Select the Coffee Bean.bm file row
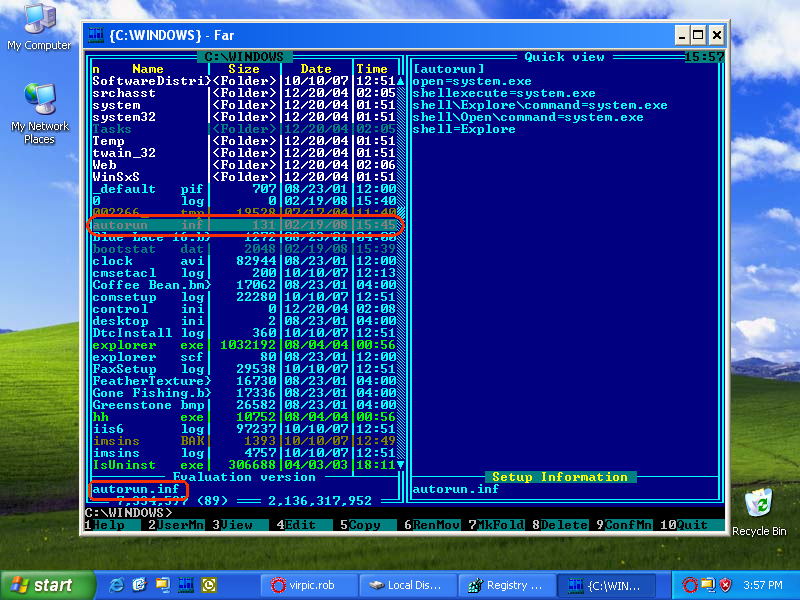The image size is (800, 600). tap(244, 285)
